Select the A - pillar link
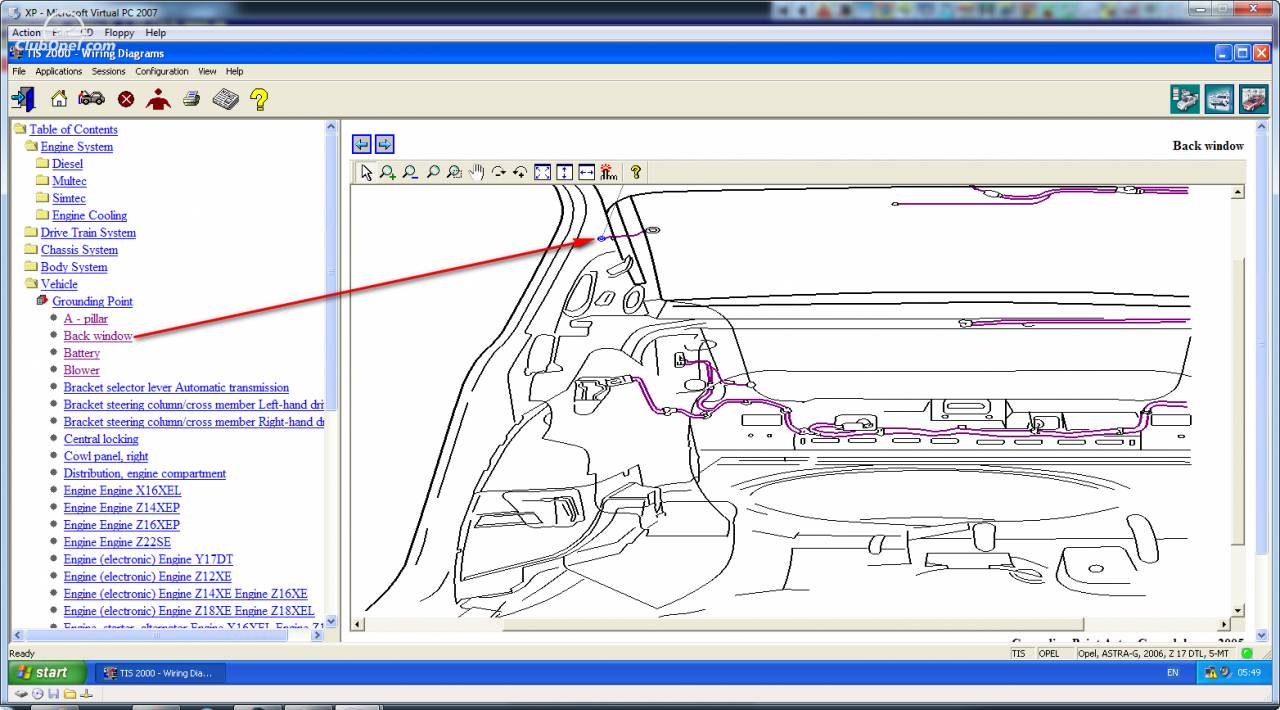The image size is (1280, 710). point(86,318)
